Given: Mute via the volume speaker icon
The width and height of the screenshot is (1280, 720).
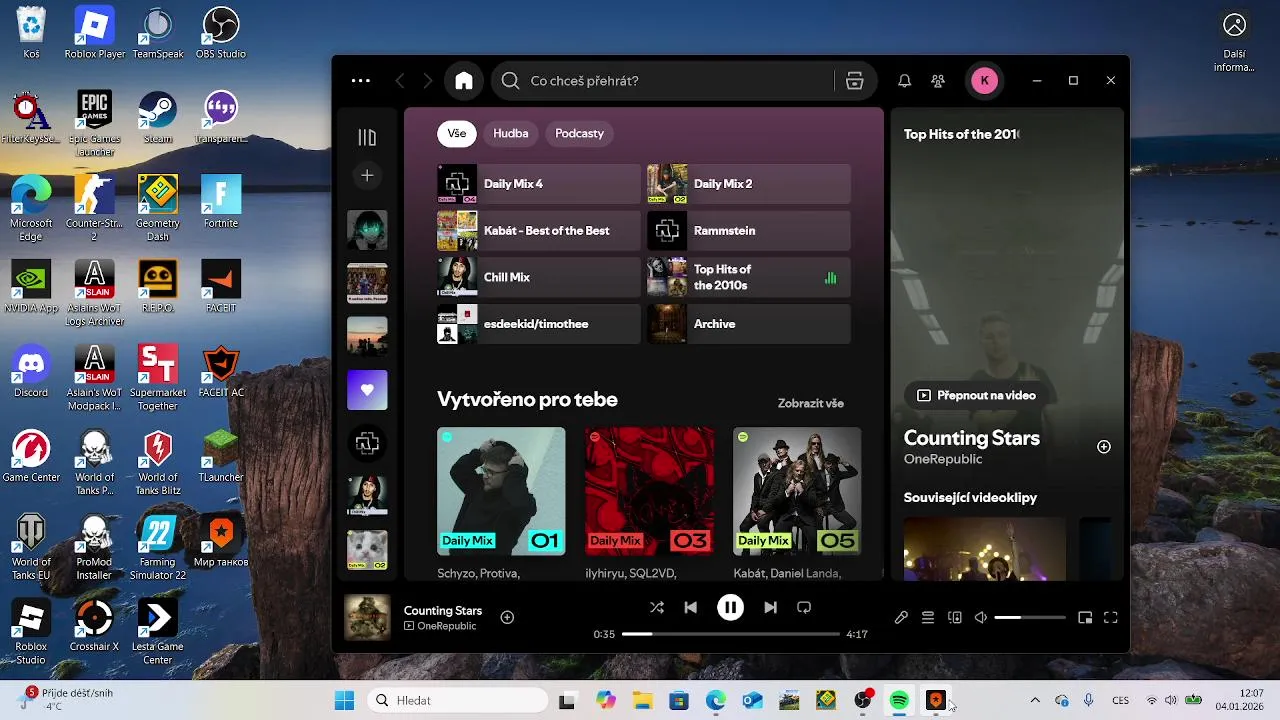Looking at the screenshot, I should click(x=981, y=618).
